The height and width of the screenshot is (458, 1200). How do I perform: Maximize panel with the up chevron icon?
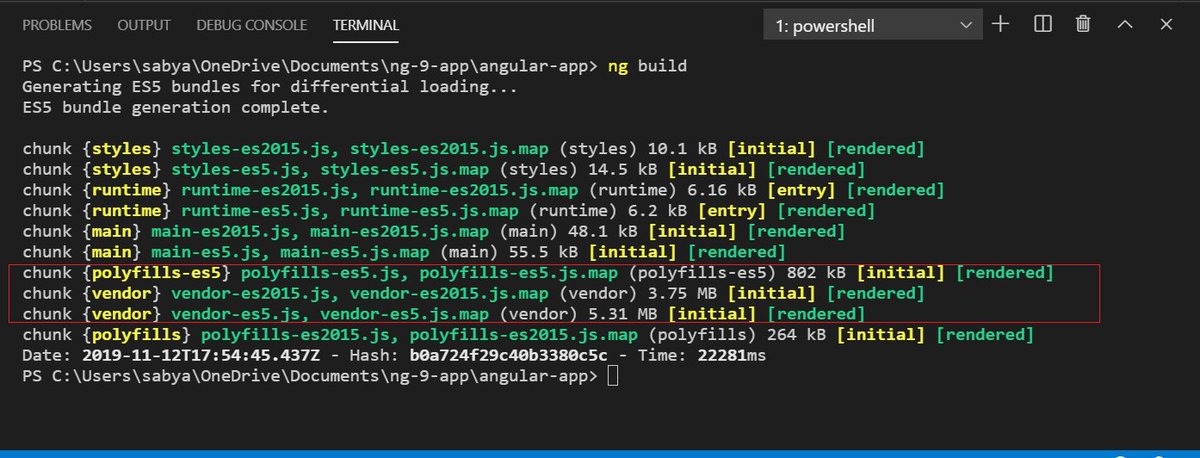1125,24
